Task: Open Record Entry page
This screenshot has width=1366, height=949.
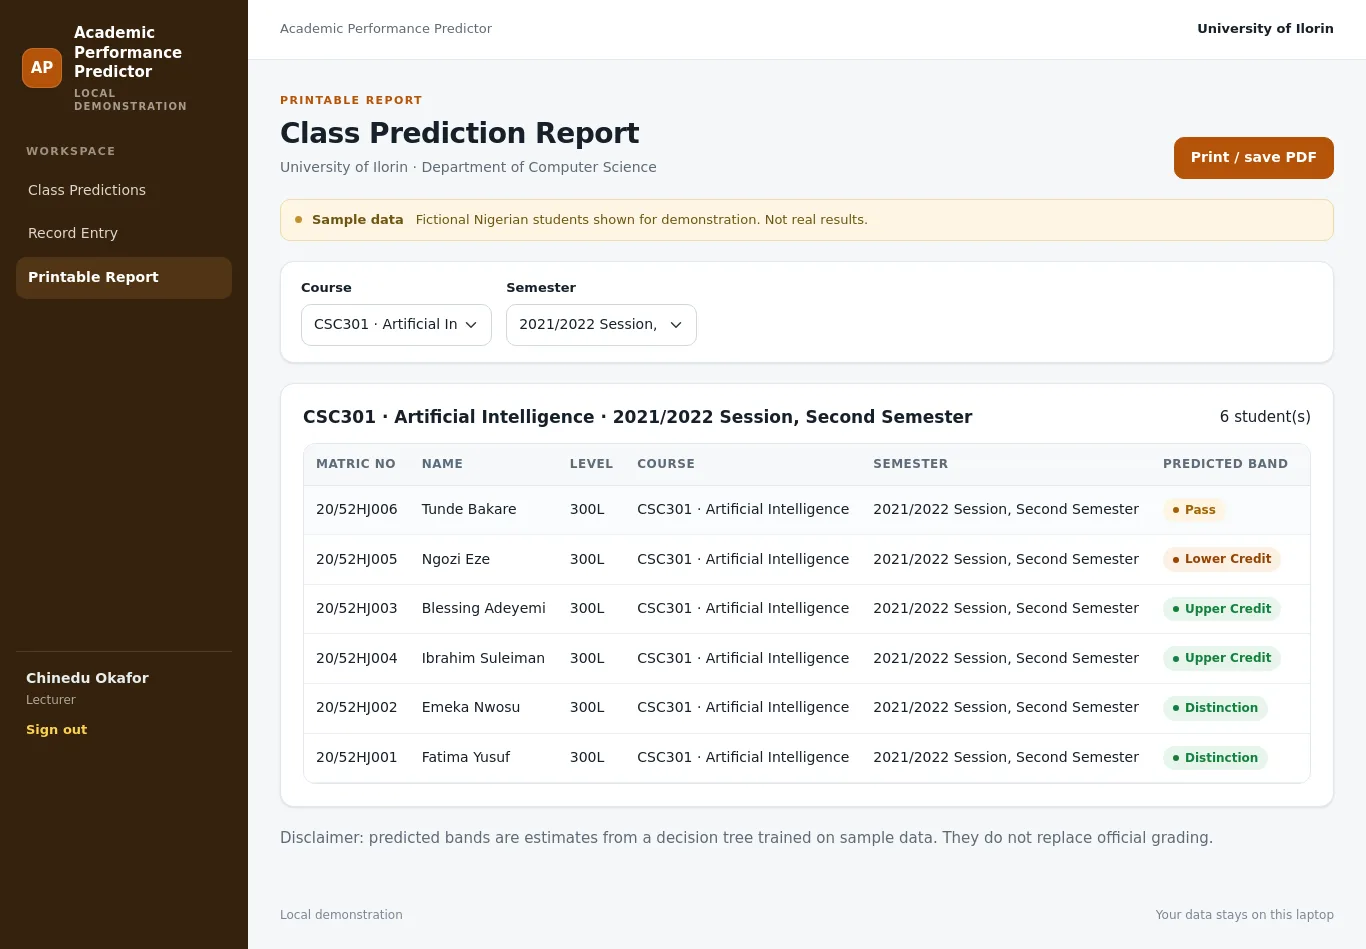Action: tap(124, 233)
